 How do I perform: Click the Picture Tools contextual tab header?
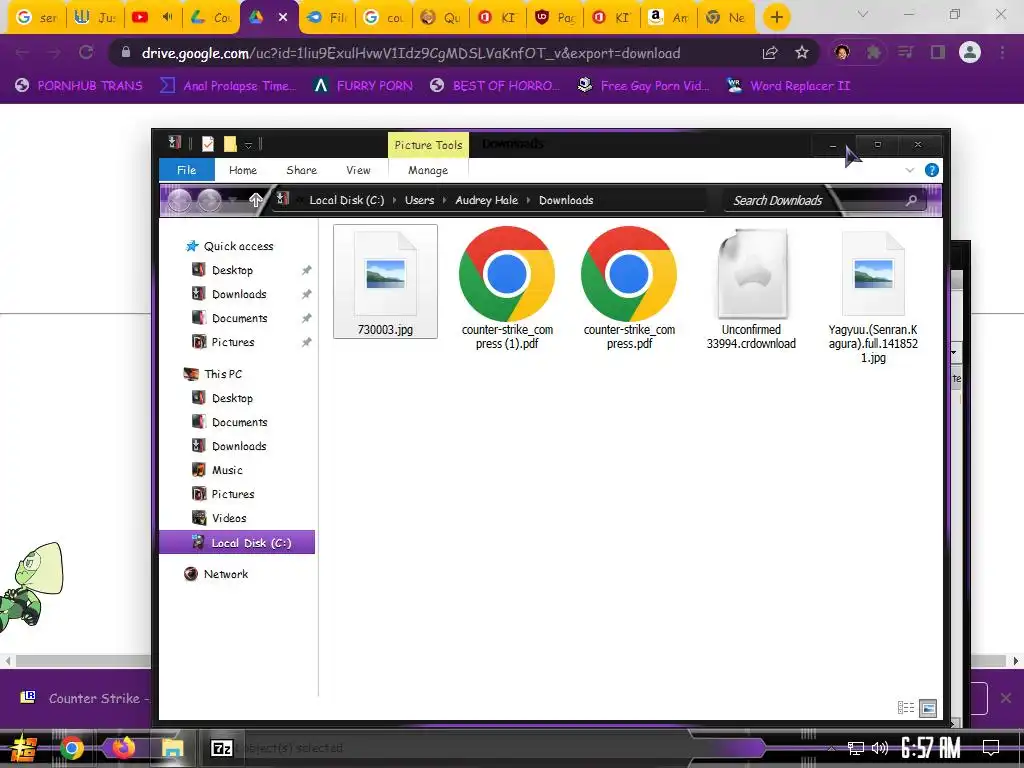[x=428, y=145]
